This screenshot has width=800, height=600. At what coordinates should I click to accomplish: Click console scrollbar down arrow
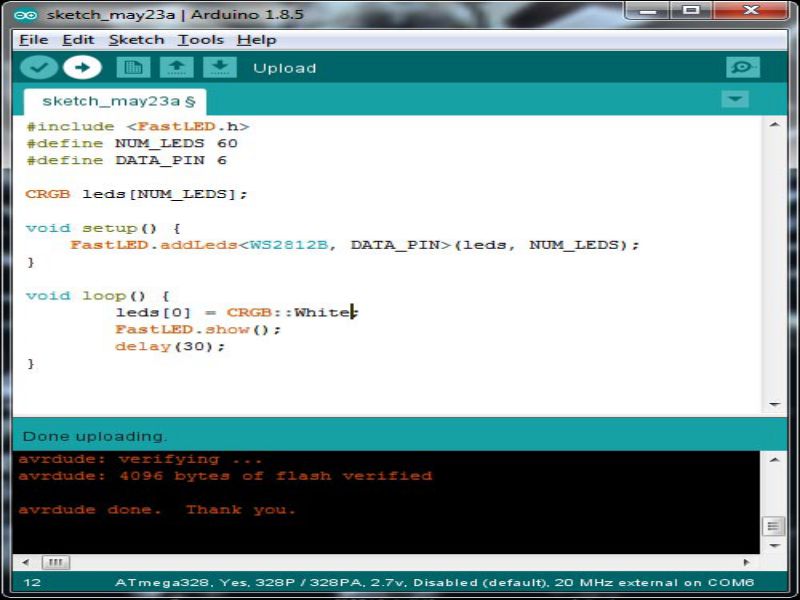(774, 545)
